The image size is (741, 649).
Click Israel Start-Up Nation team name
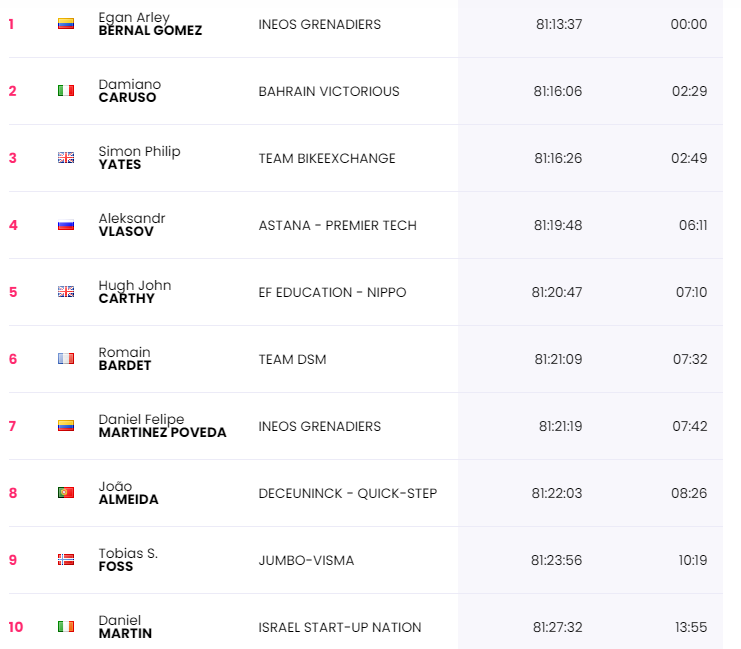[x=340, y=627]
